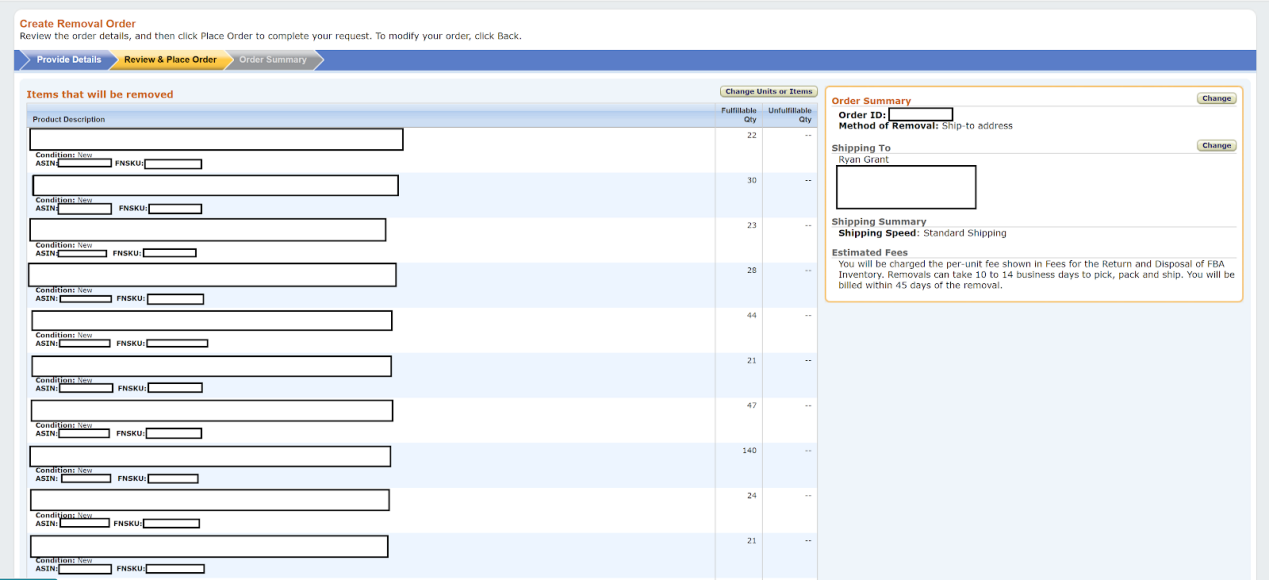Go back to the Provide Details step
The image size is (1269, 580).
tap(68, 60)
